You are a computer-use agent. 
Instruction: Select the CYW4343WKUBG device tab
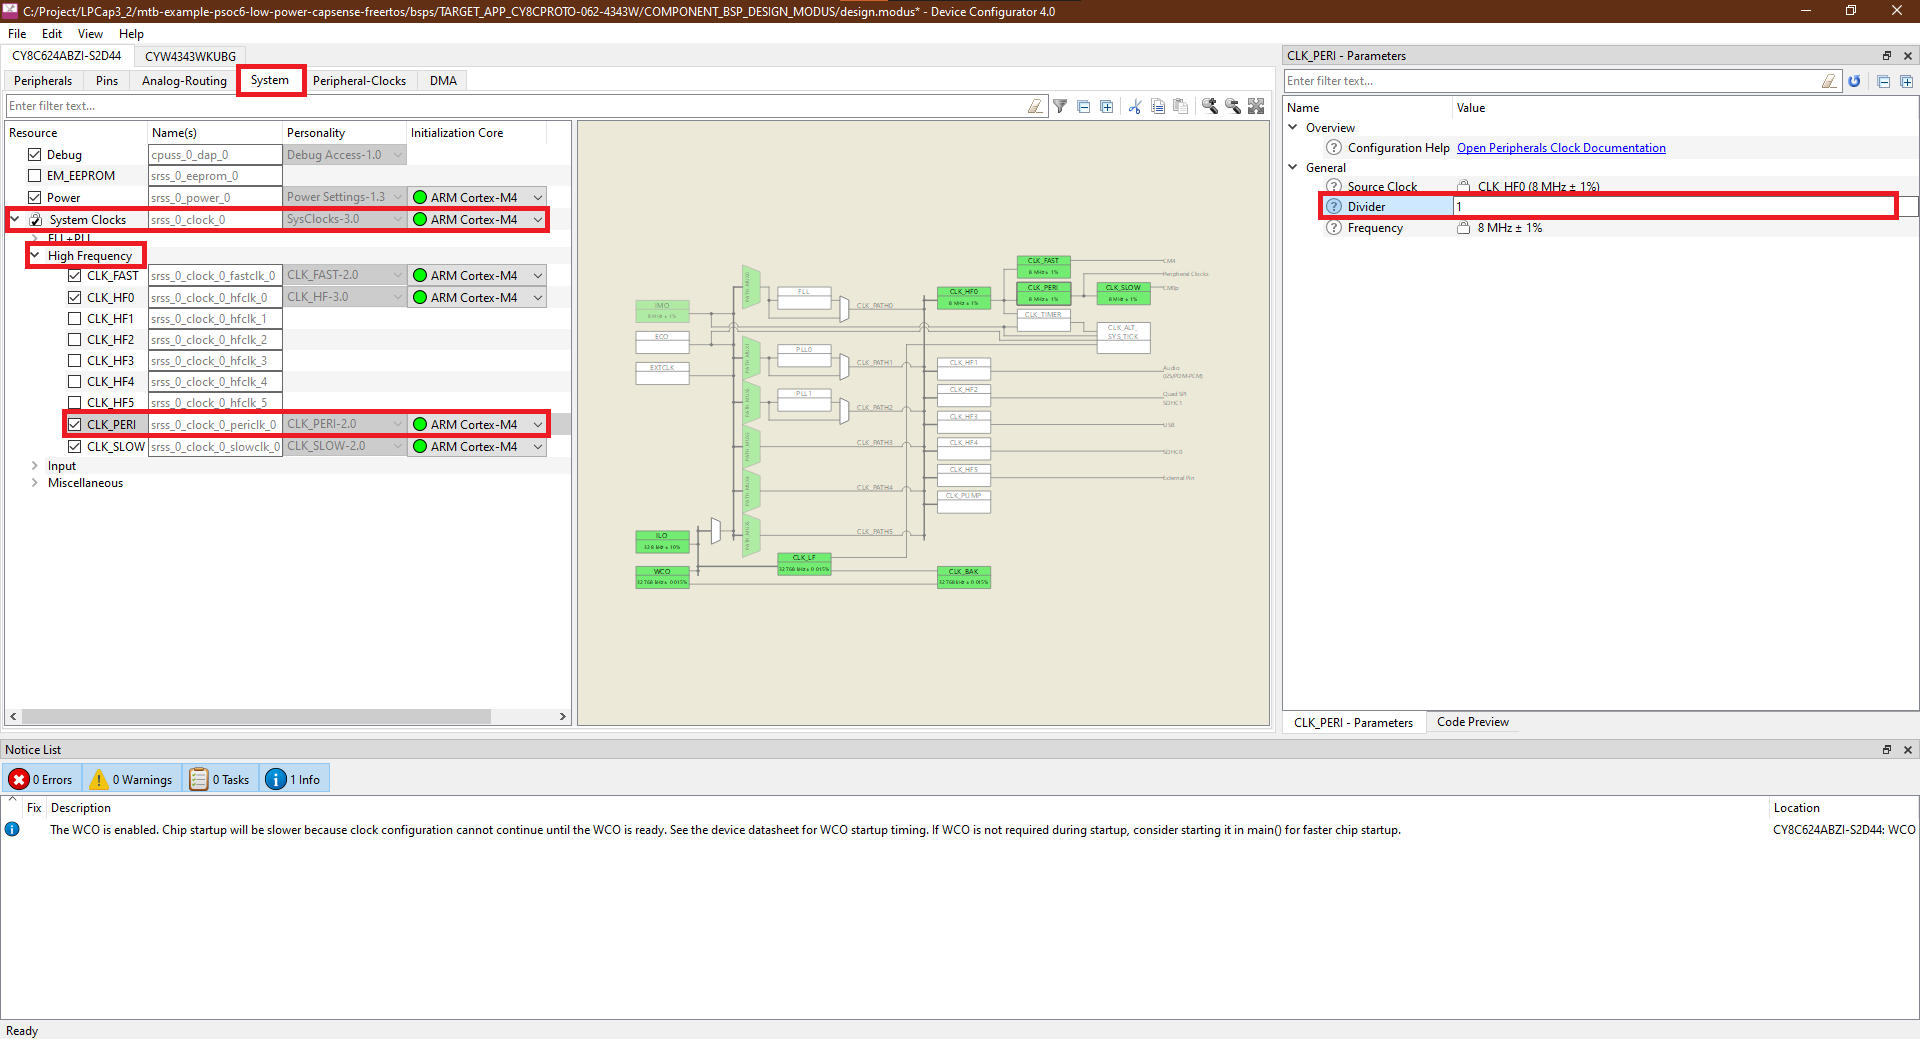[x=190, y=57]
